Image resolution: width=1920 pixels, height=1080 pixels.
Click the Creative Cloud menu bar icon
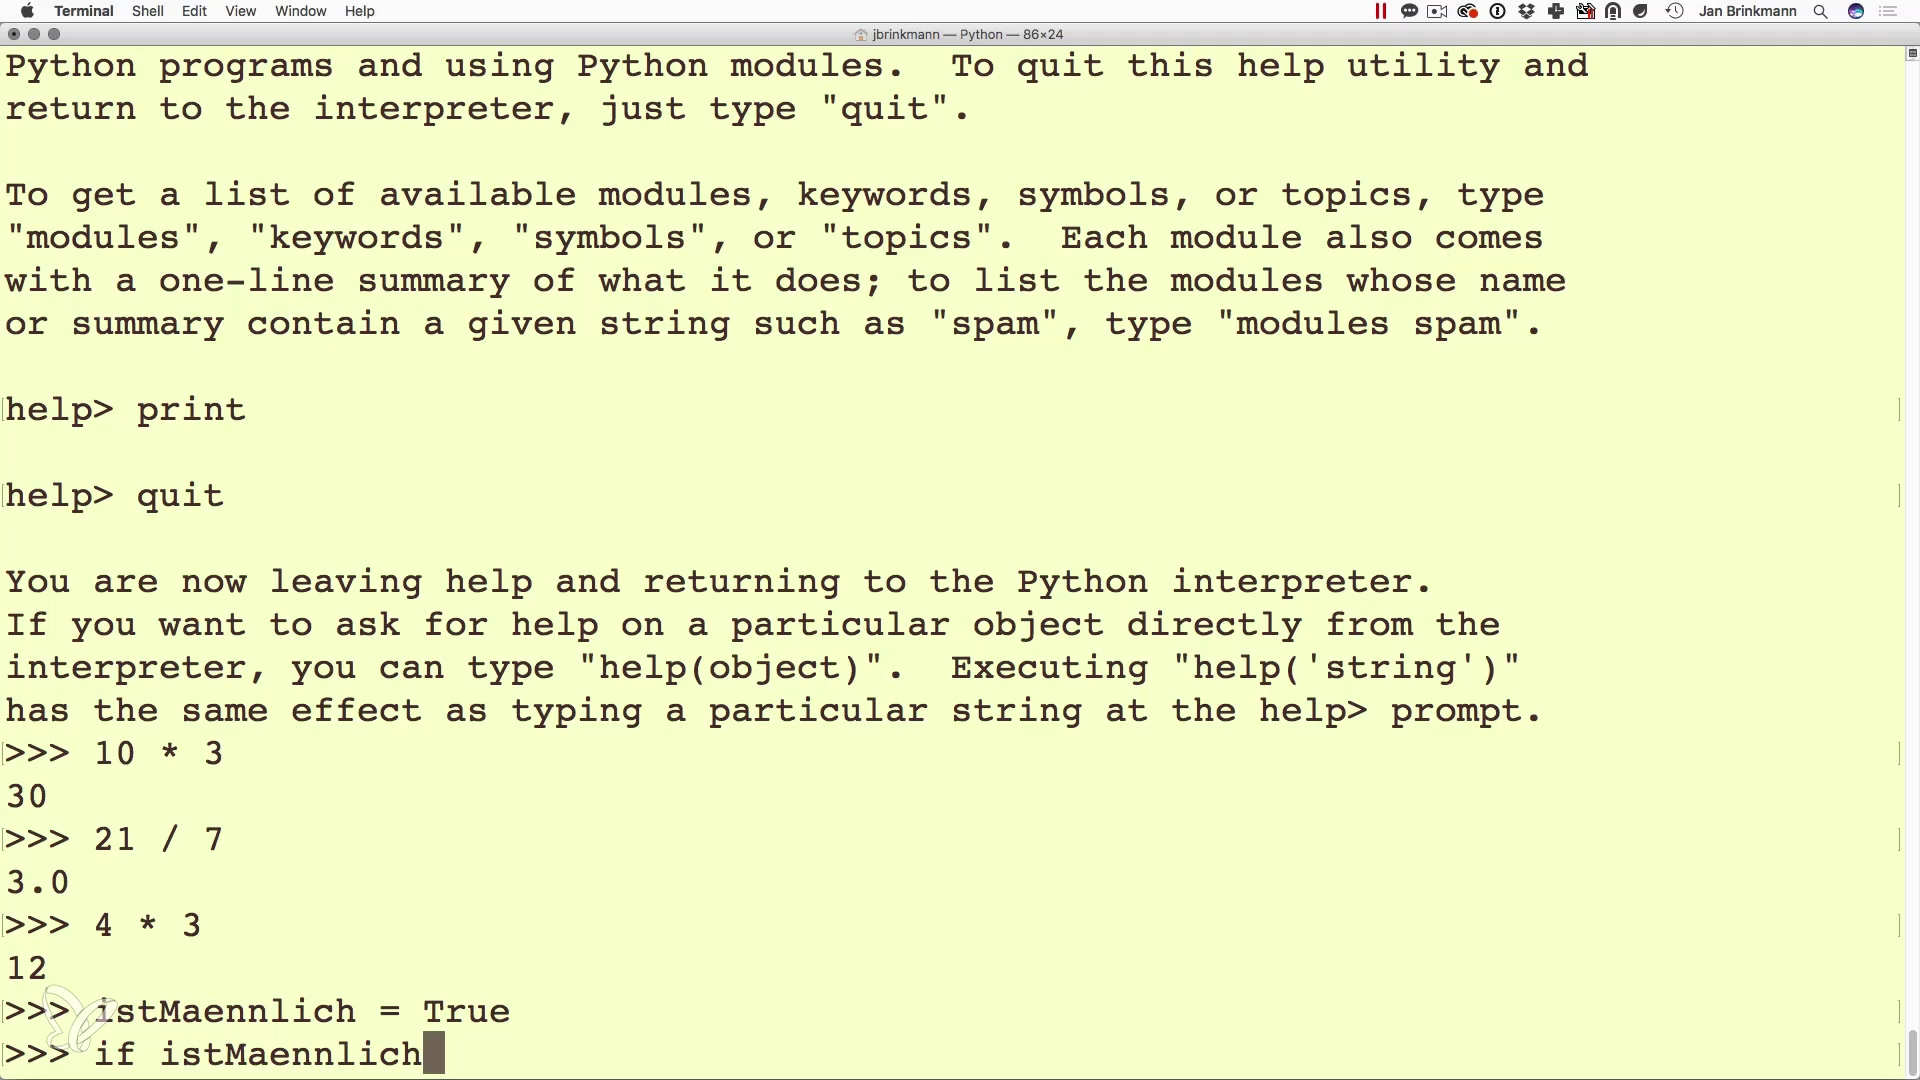[1468, 11]
